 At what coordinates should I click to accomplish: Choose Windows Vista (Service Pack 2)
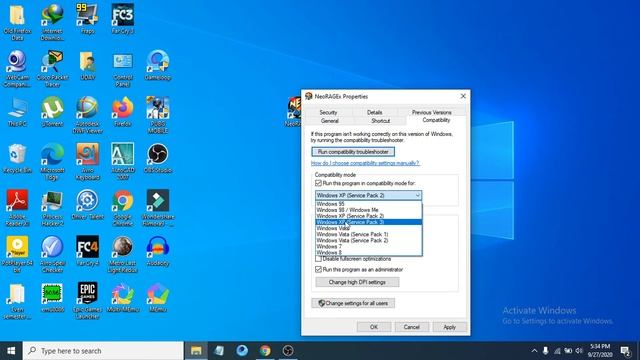[x=369, y=240]
